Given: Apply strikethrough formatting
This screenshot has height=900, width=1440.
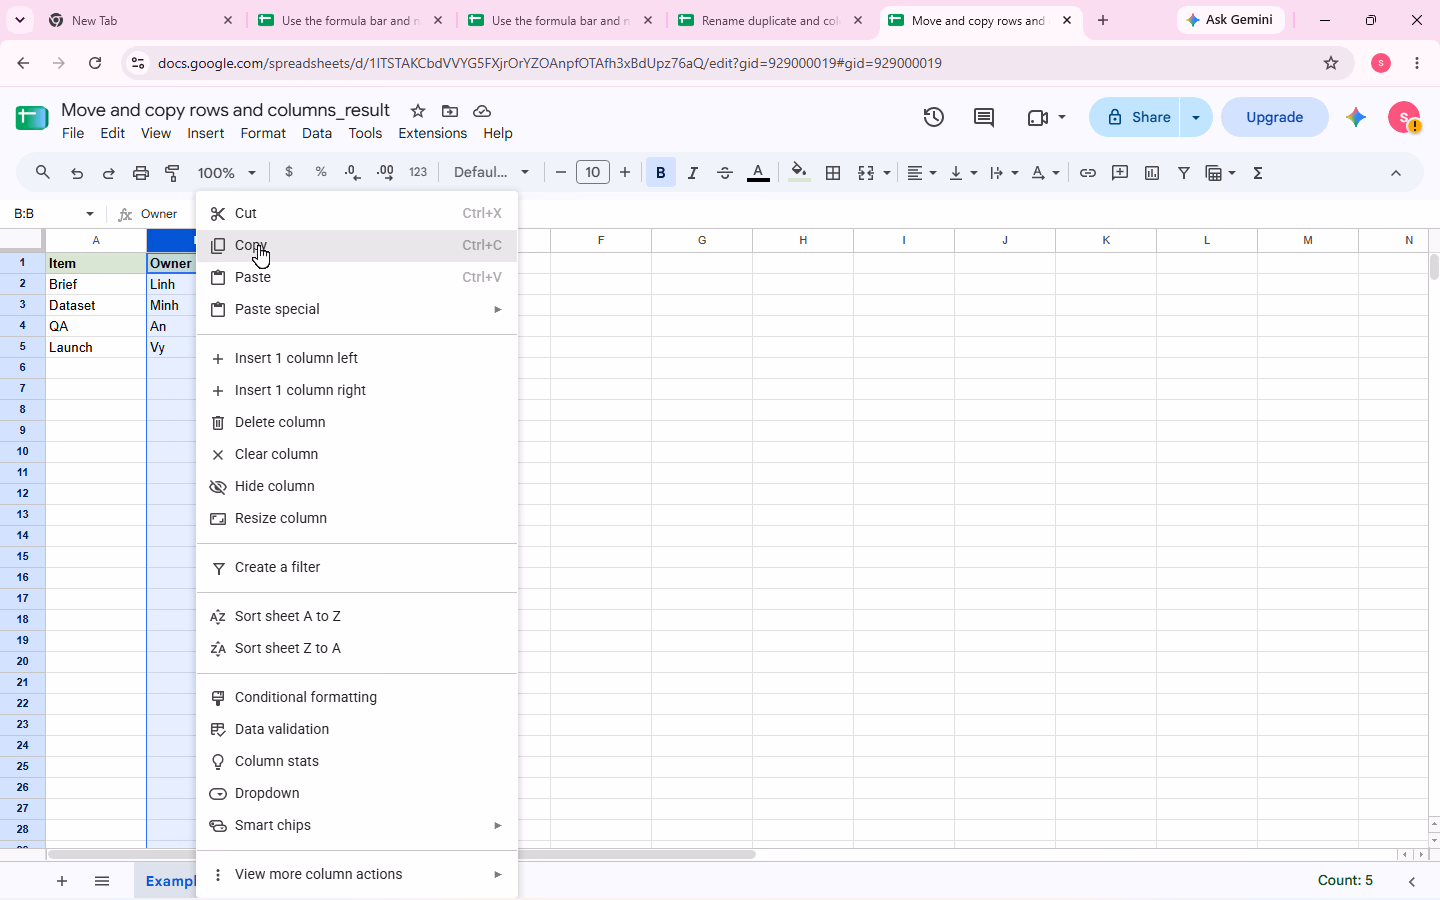Looking at the screenshot, I should (x=725, y=173).
